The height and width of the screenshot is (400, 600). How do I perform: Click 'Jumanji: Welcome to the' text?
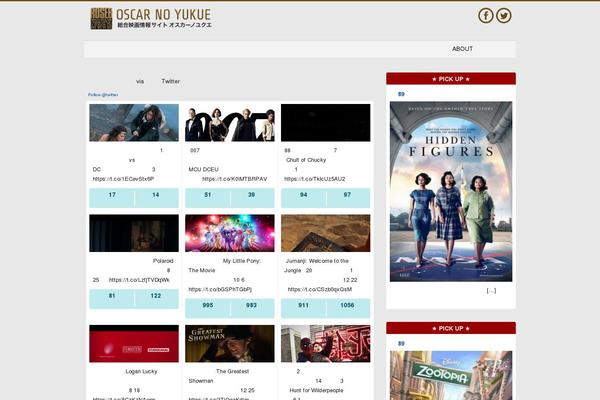317,261
